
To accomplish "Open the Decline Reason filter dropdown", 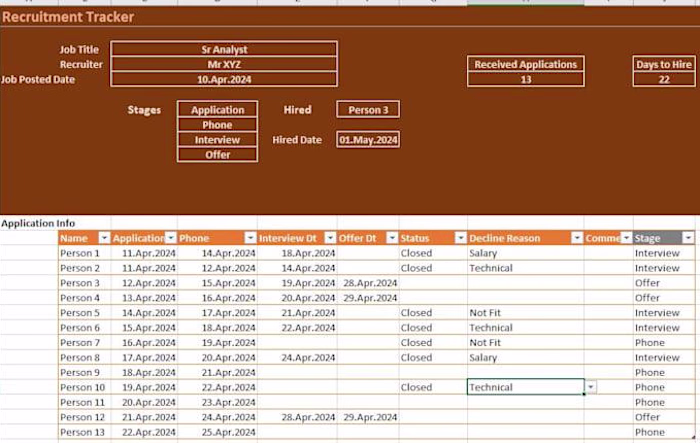I will [577, 238].
